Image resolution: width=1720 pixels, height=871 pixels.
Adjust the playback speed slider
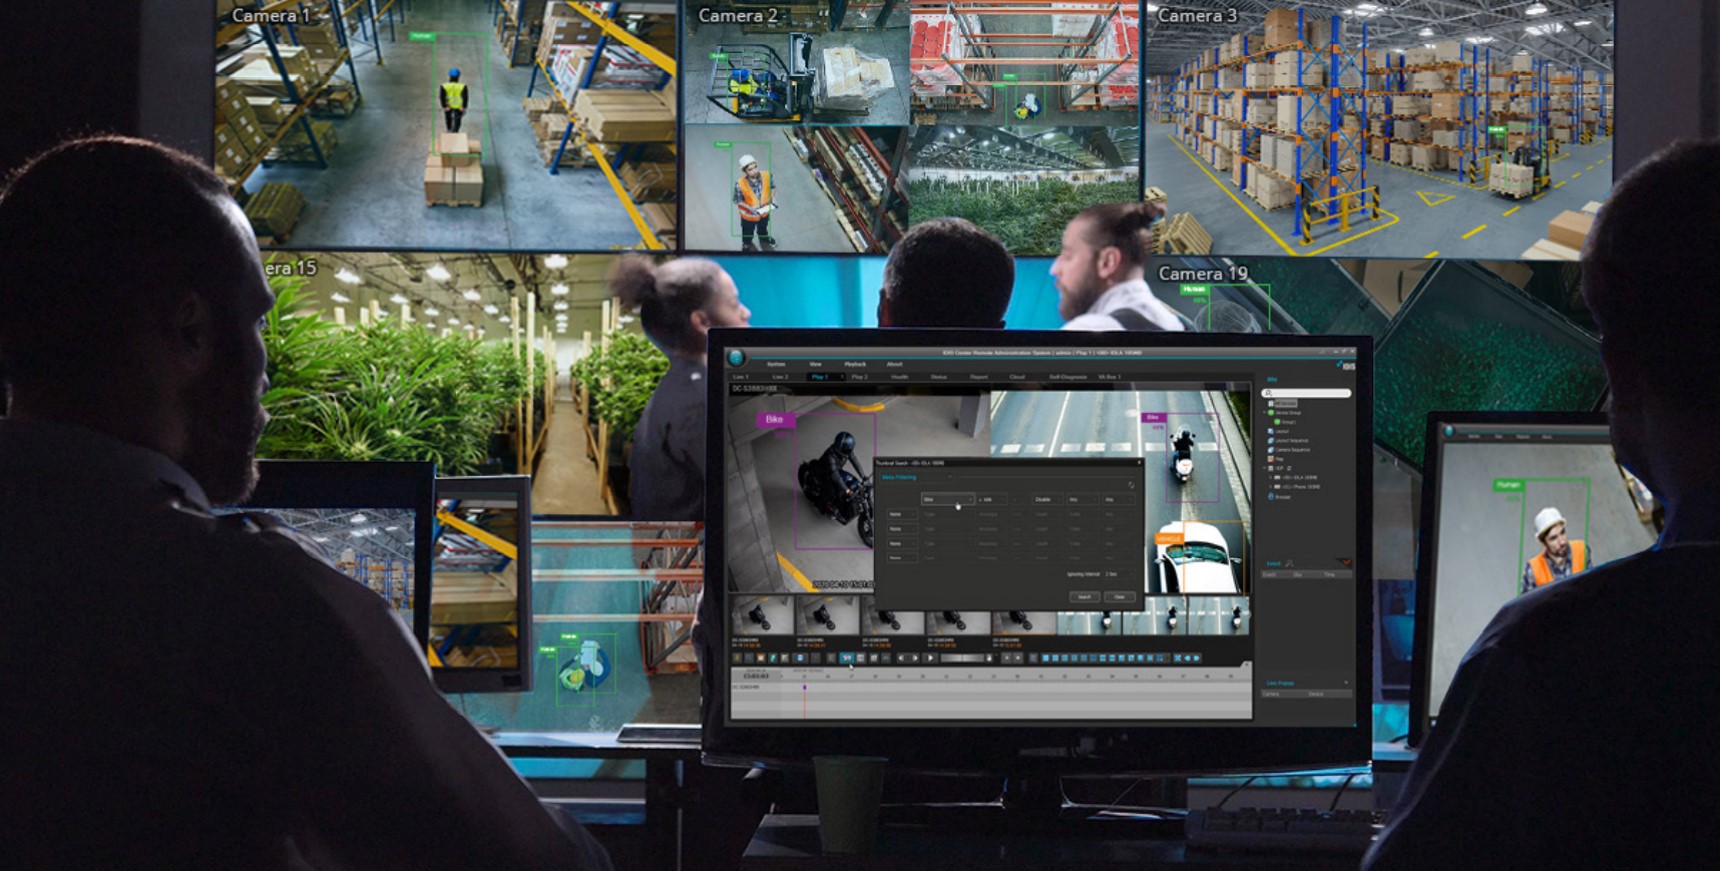(964, 657)
